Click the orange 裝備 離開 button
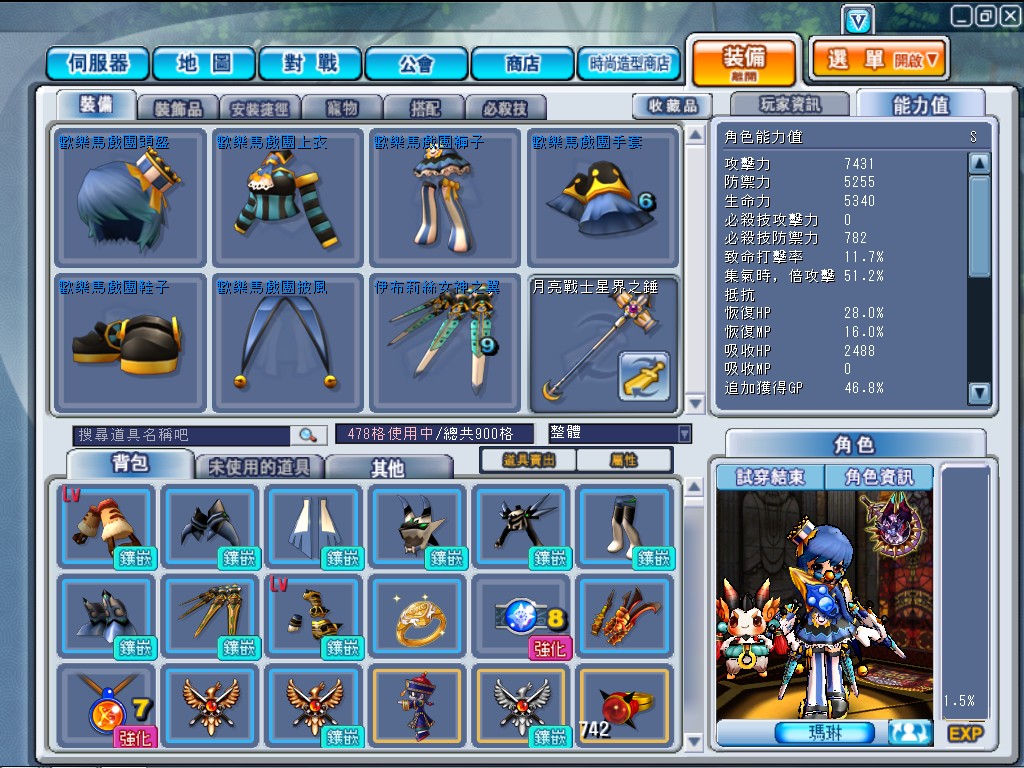 [744, 62]
